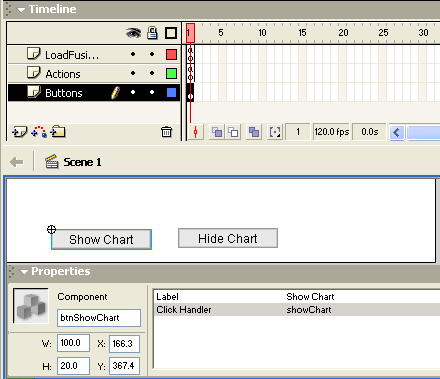Click the registration crosshair on Show Chart button

[51, 230]
